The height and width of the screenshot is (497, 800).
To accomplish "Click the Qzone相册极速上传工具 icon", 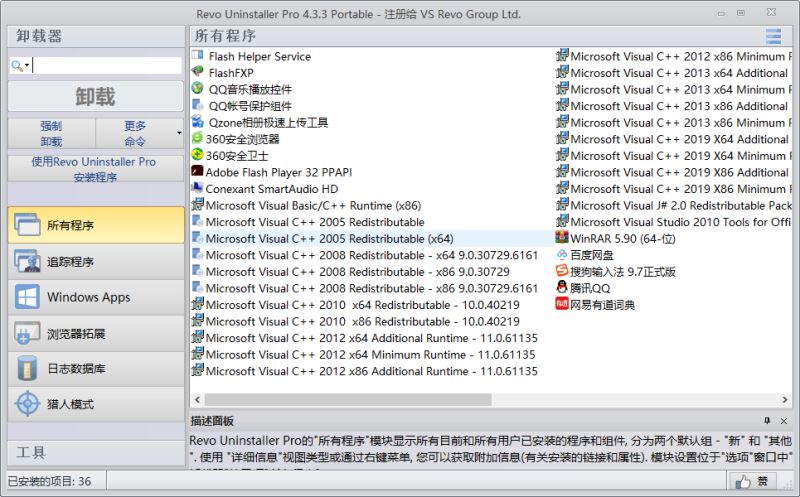I will 197,121.
